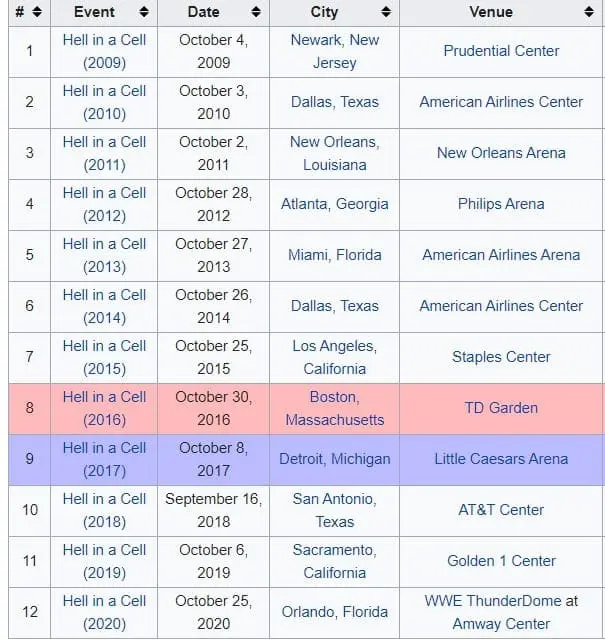Viewport: 605px width, 641px height.
Task: Open Hell in a Cell (2016) event
Action: (x=104, y=408)
